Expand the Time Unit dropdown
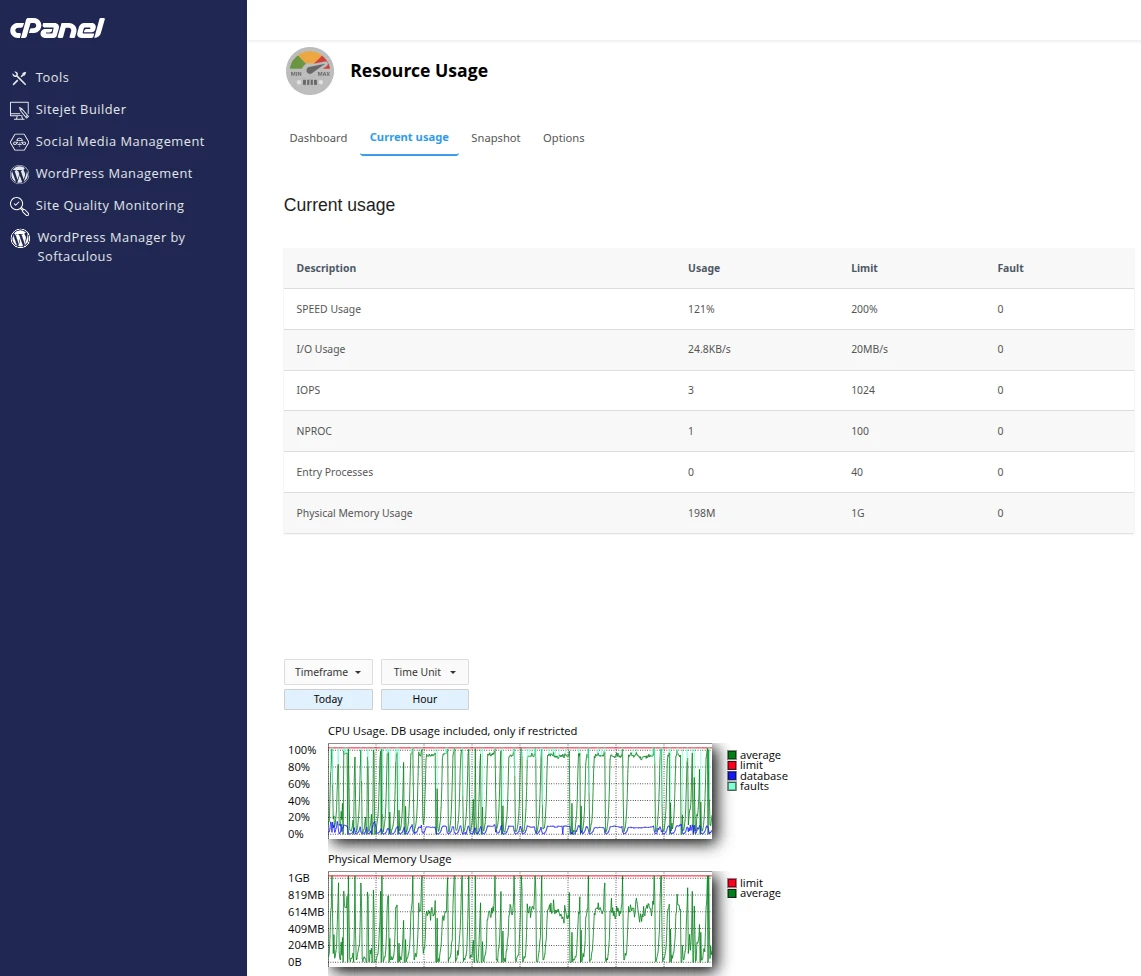 click(x=424, y=672)
